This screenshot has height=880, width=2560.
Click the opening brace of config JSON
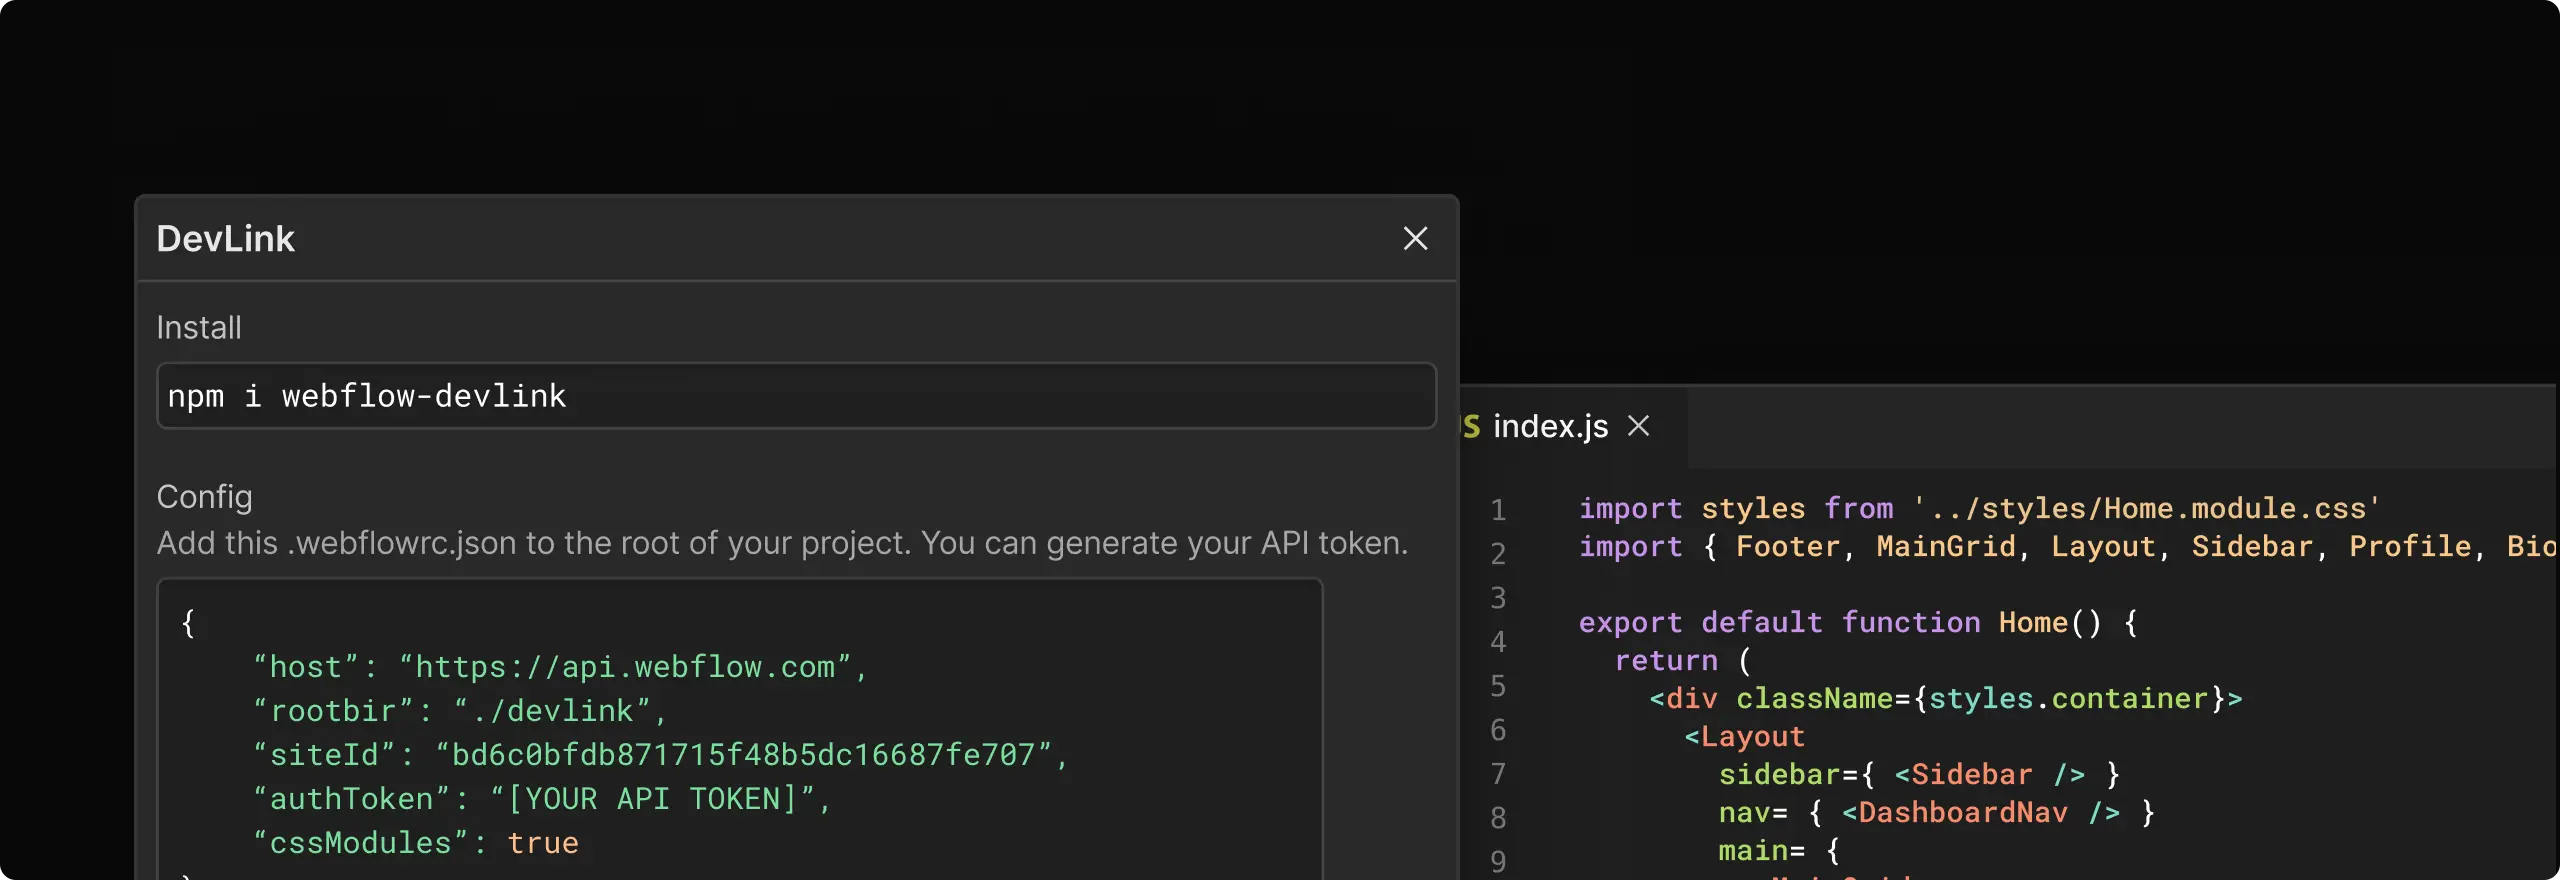(x=188, y=623)
